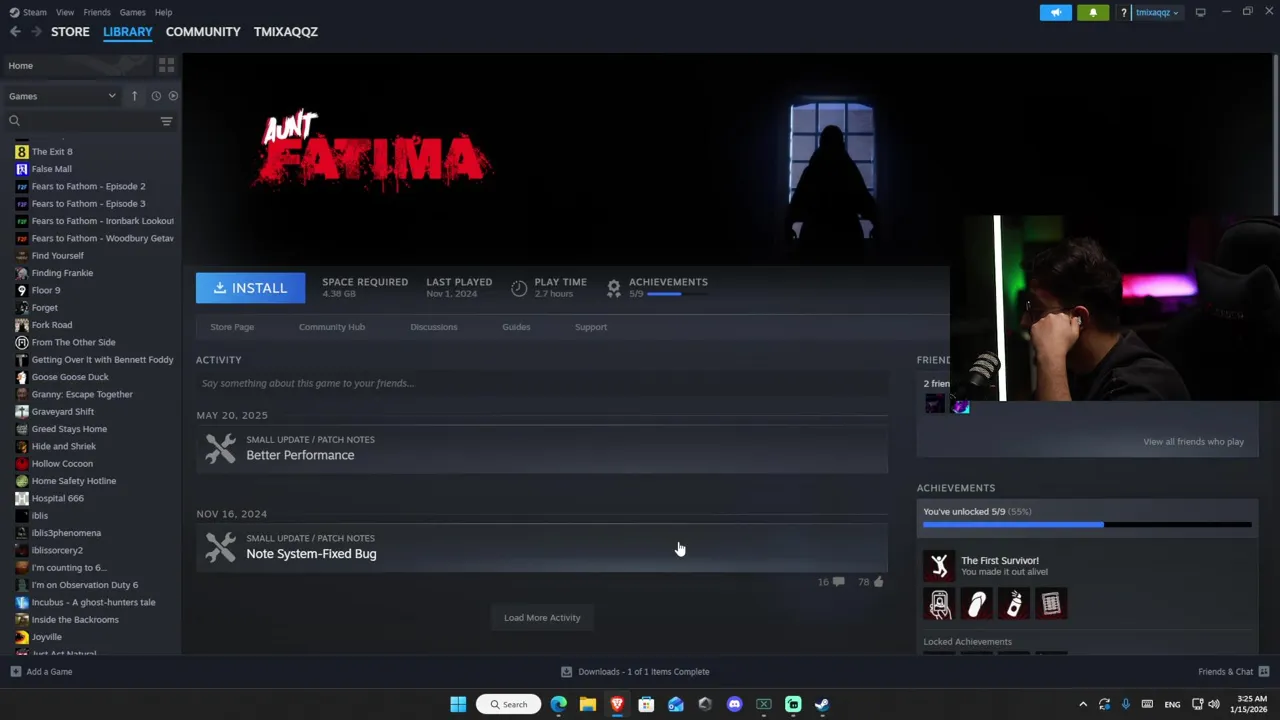Show hidden system tray icons
Image resolution: width=1280 pixels, height=720 pixels.
tap(1083, 704)
